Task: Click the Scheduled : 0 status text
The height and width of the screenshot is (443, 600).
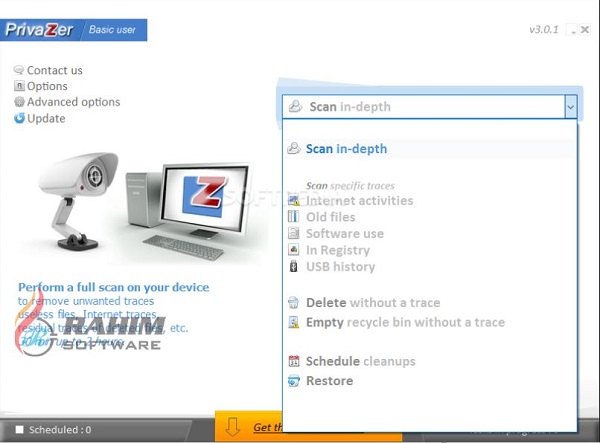Action: [60, 430]
